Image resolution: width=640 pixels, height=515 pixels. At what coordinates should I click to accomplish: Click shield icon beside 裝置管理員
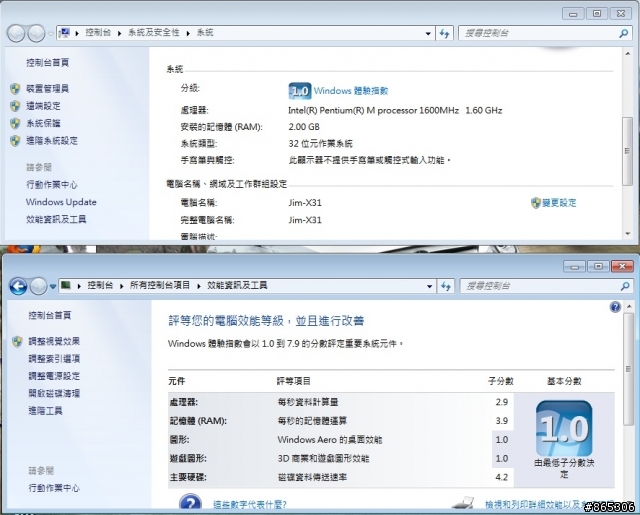pos(15,89)
